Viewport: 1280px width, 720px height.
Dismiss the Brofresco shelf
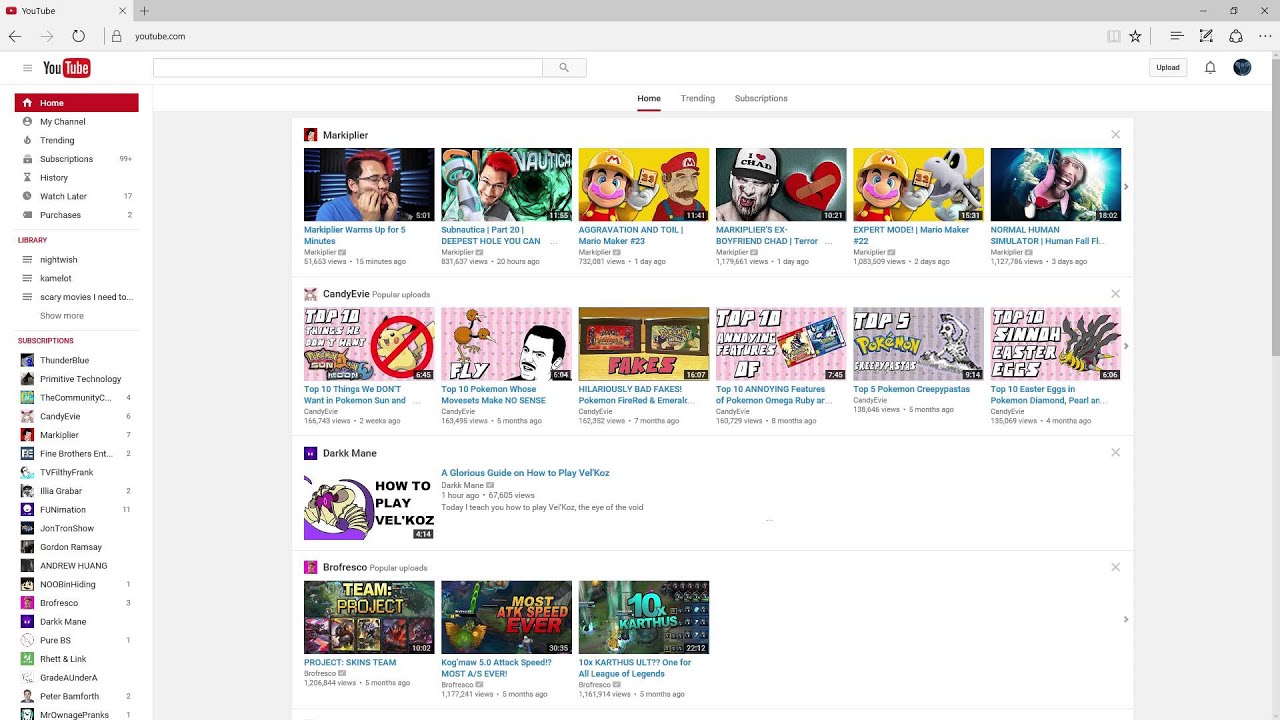(1116, 567)
